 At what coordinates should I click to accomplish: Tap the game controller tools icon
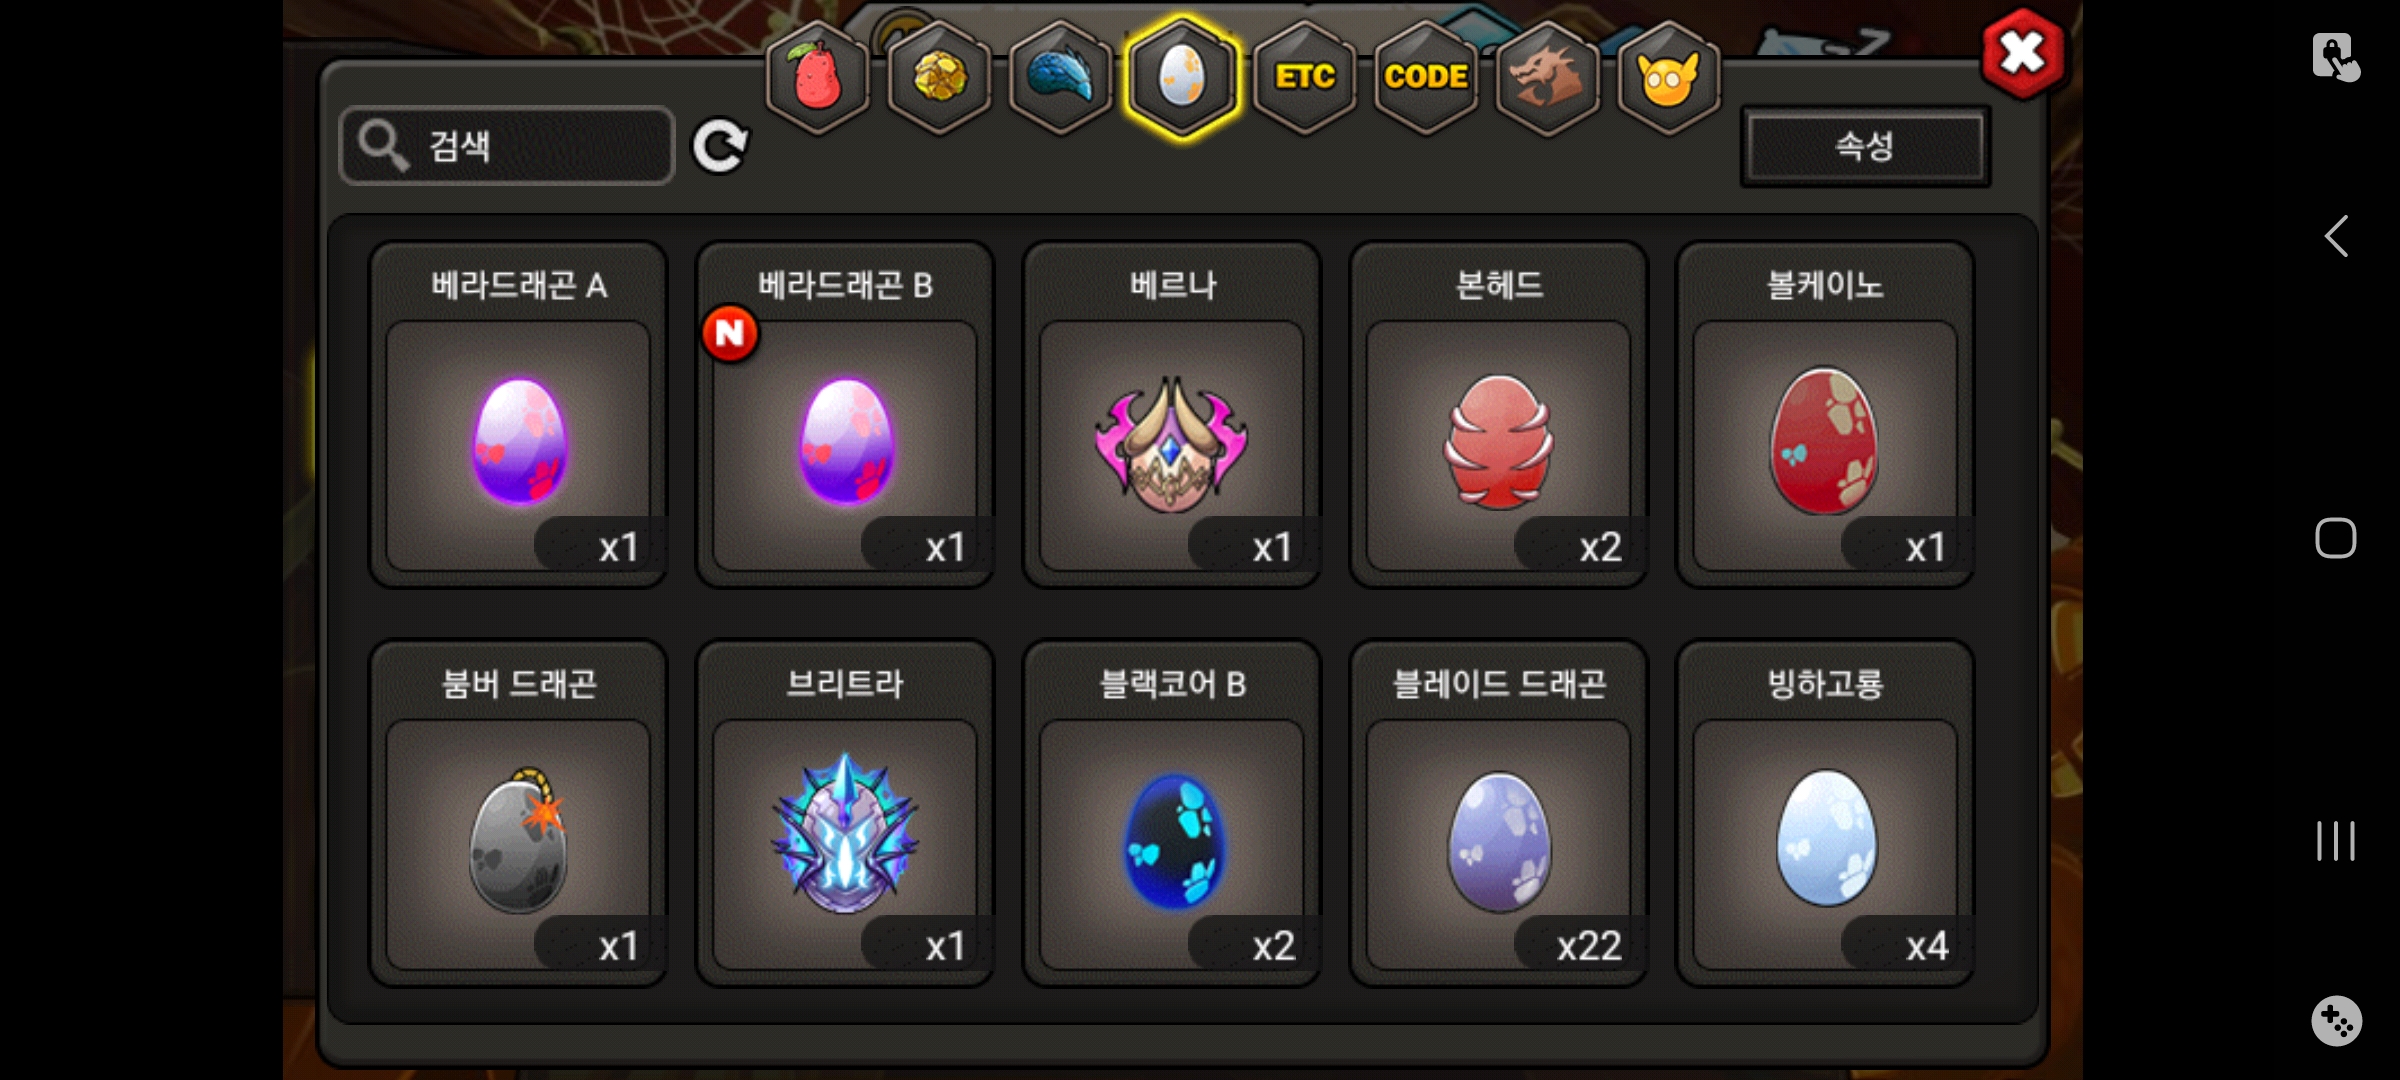[2336, 1021]
